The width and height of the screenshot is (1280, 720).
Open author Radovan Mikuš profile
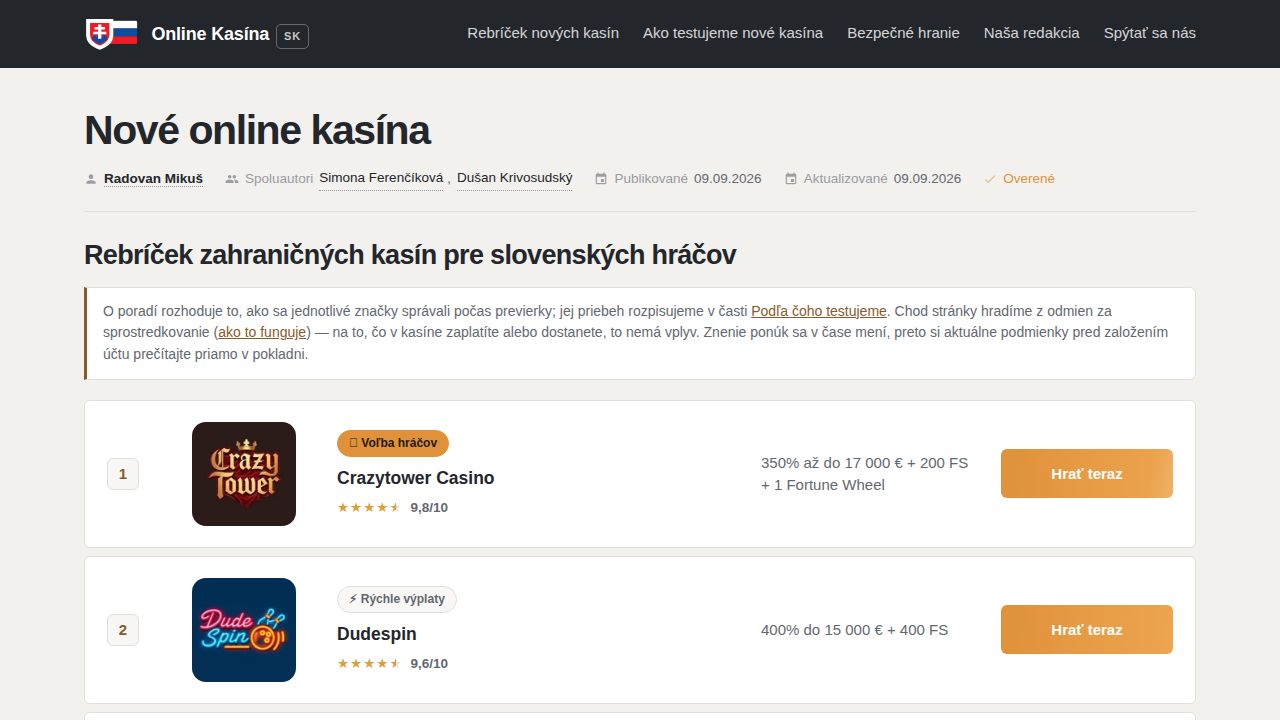153,179
